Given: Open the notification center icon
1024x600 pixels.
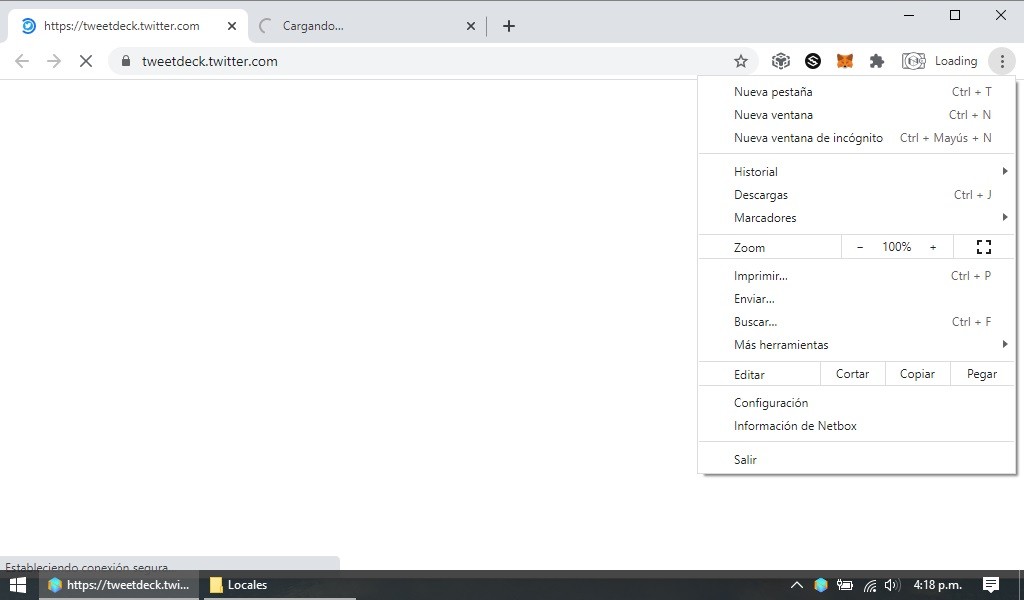Looking at the screenshot, I should coord(991,585).
